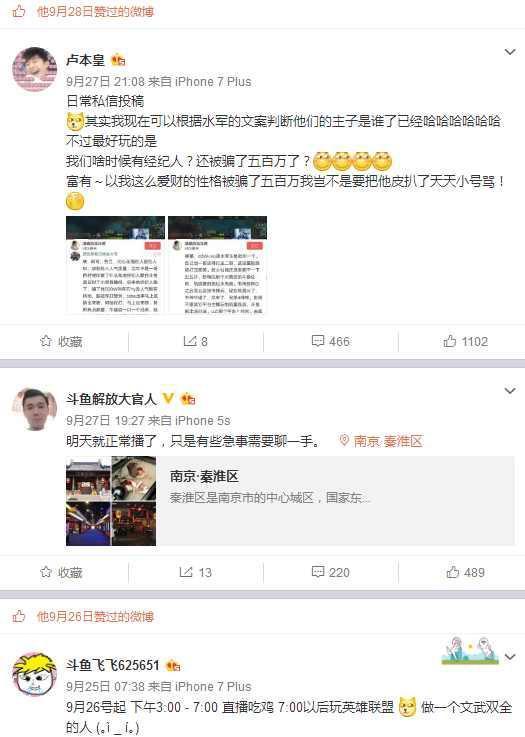This screenshot has height=737, width=525.
Task: View first attached screenshot in 卢本皇 post
Action: click(116, 265)
